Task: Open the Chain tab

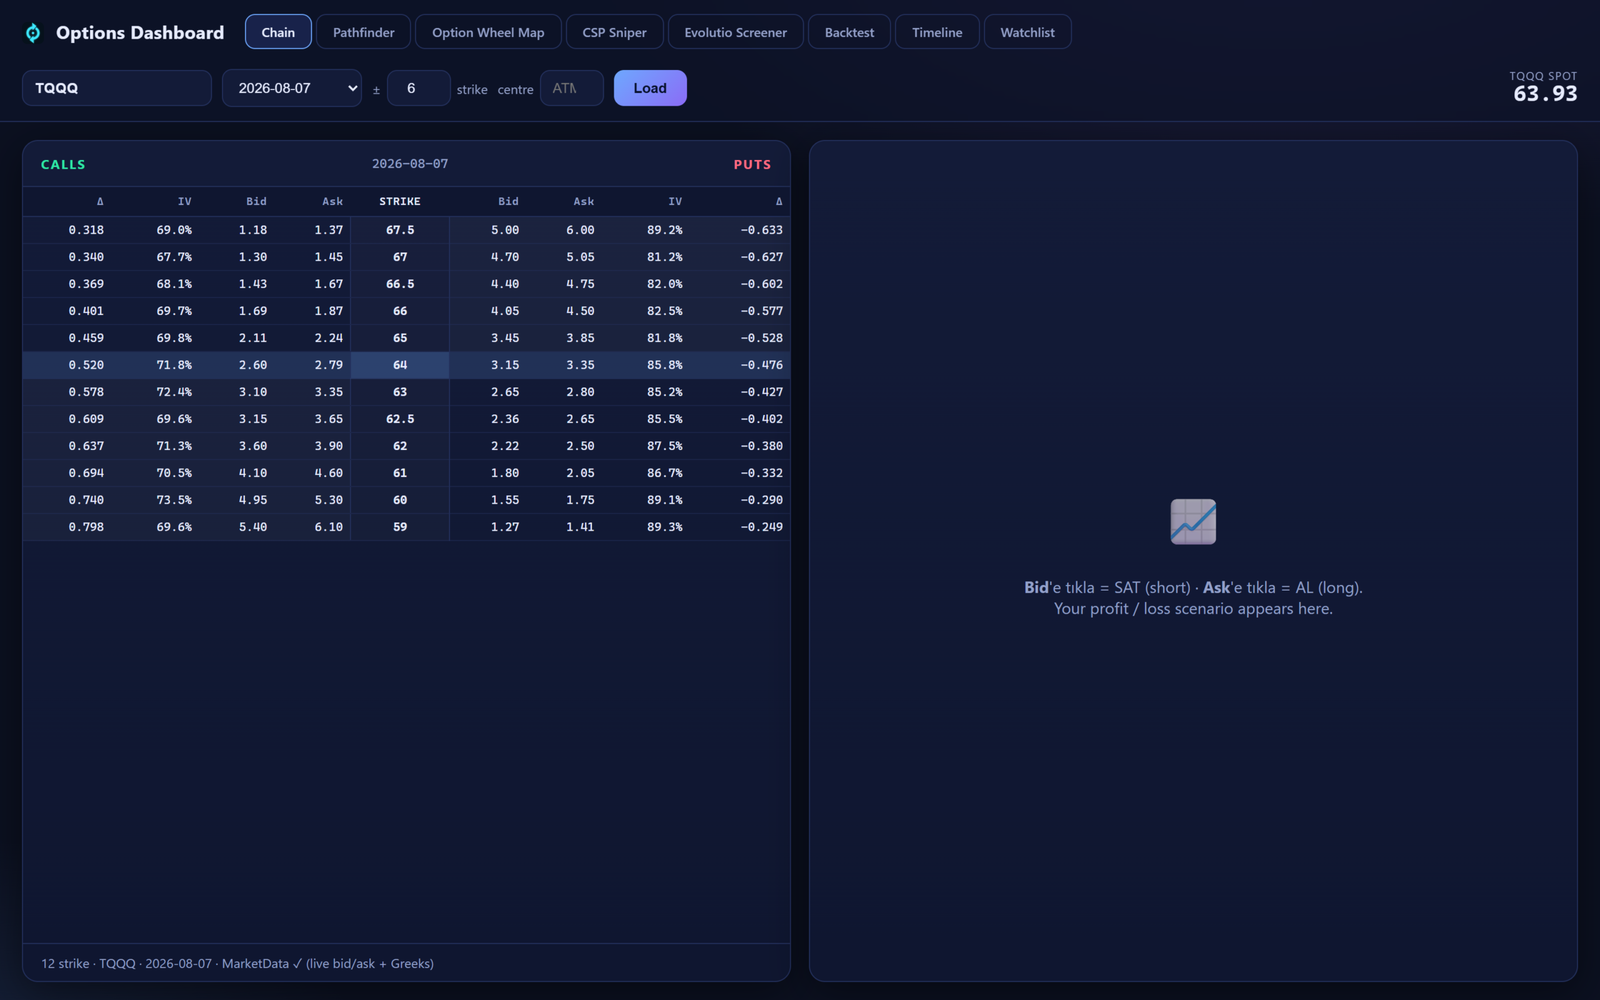Action: (x=278, y=32)
